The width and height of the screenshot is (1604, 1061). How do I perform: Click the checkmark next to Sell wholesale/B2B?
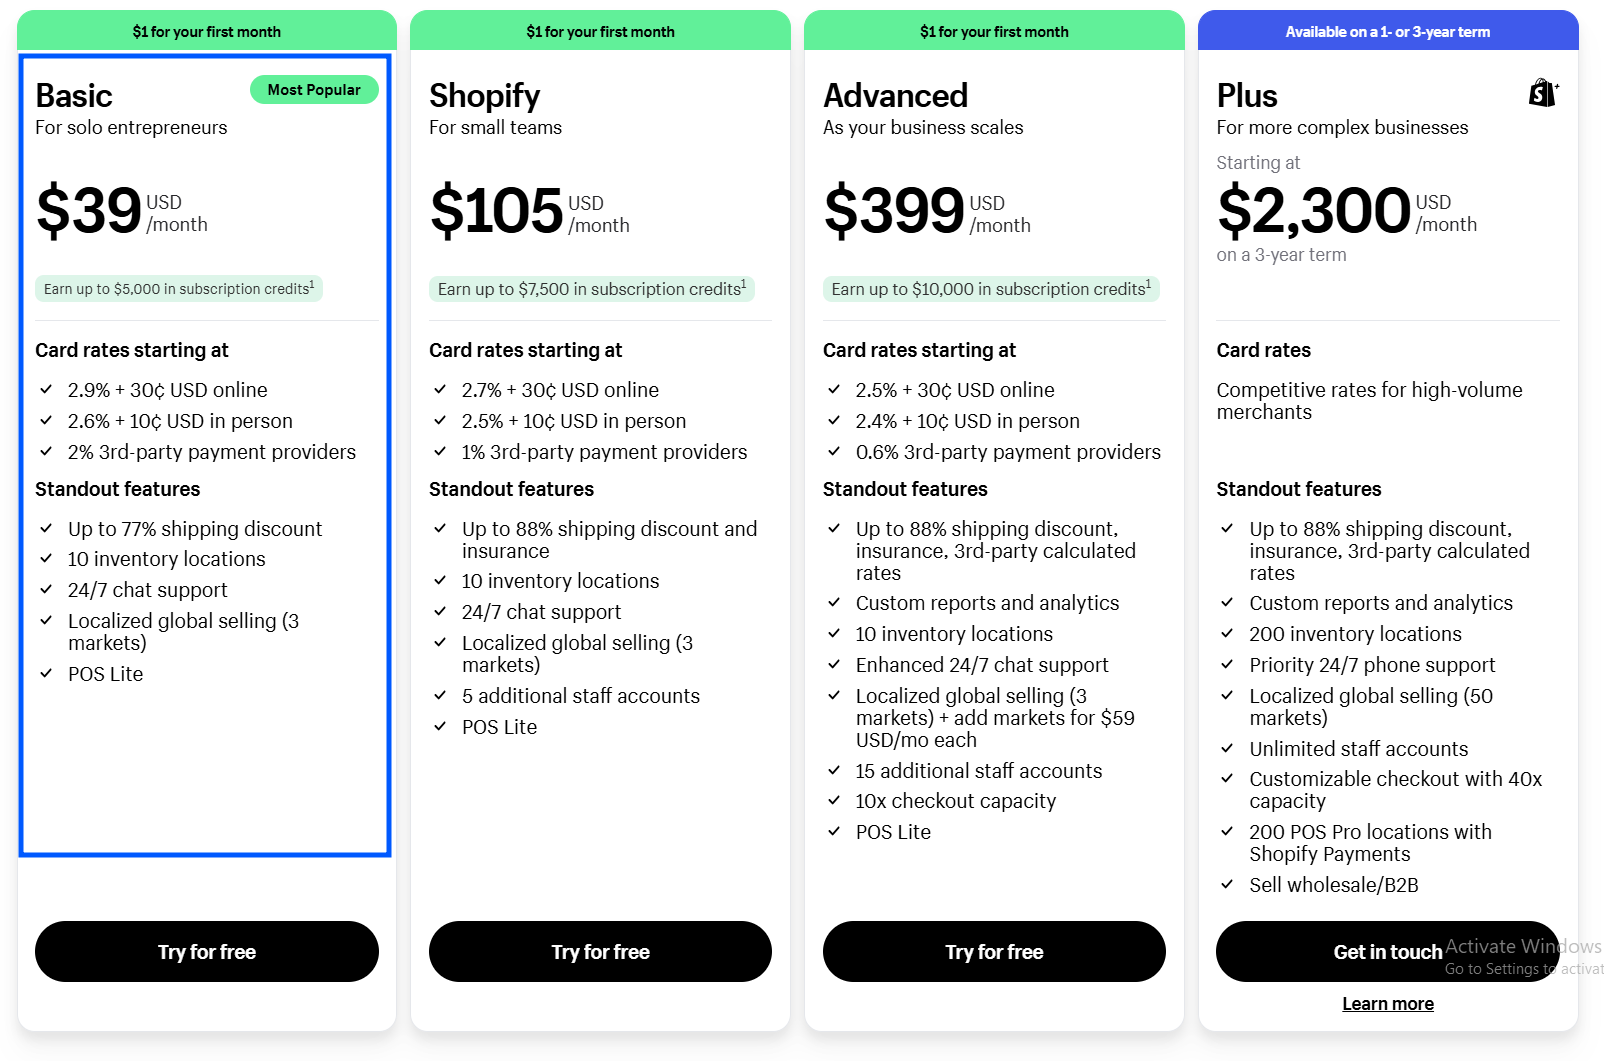(1228, 885)
